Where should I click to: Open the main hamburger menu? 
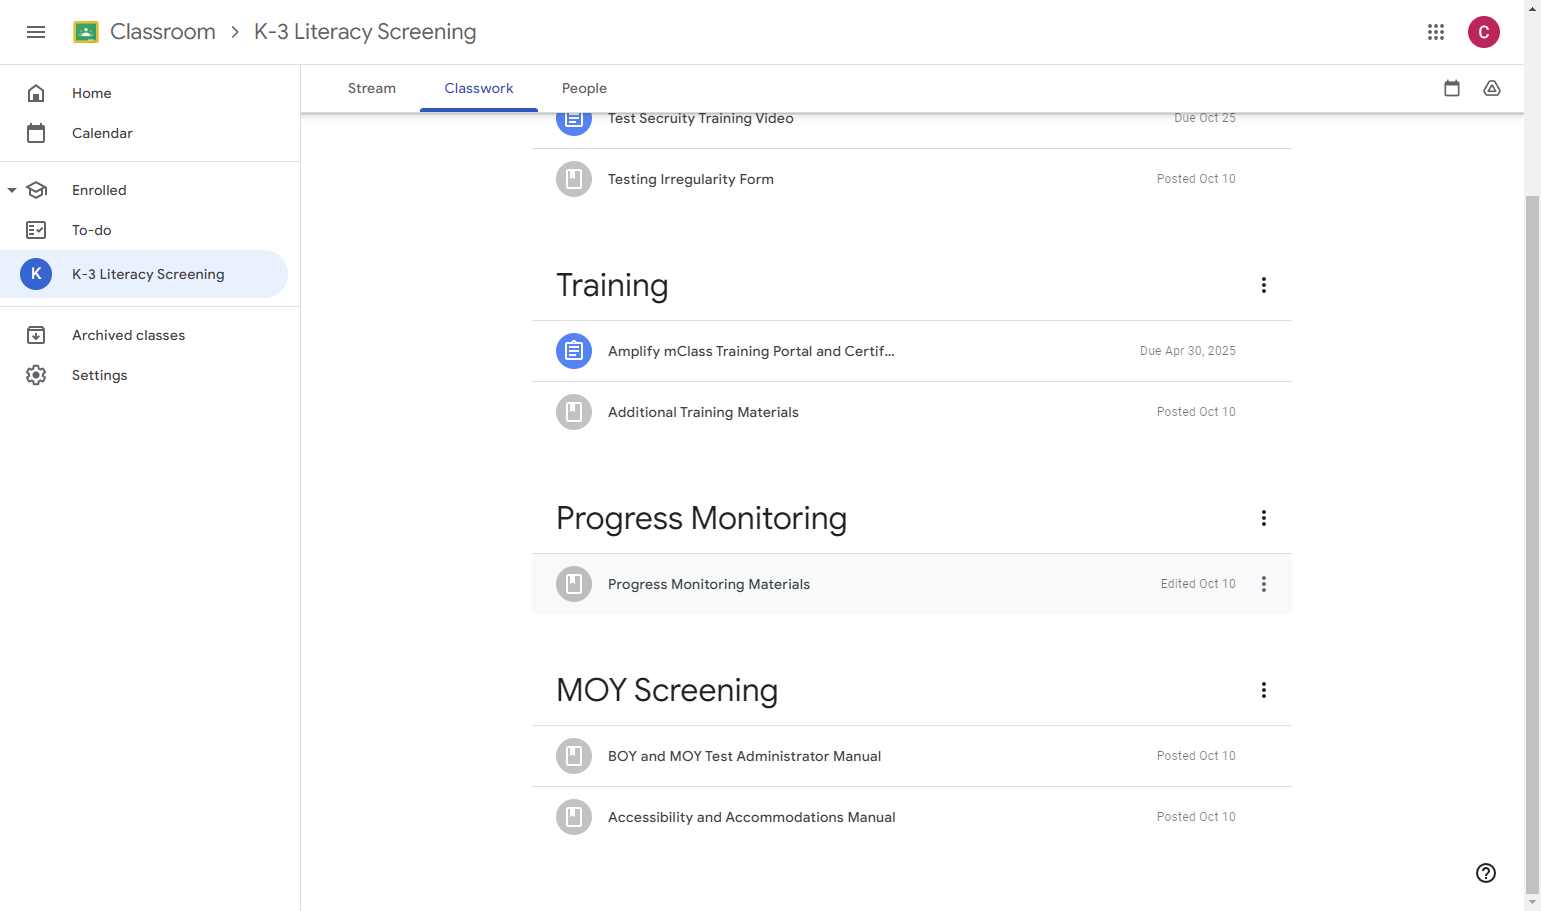pos(36,32)
